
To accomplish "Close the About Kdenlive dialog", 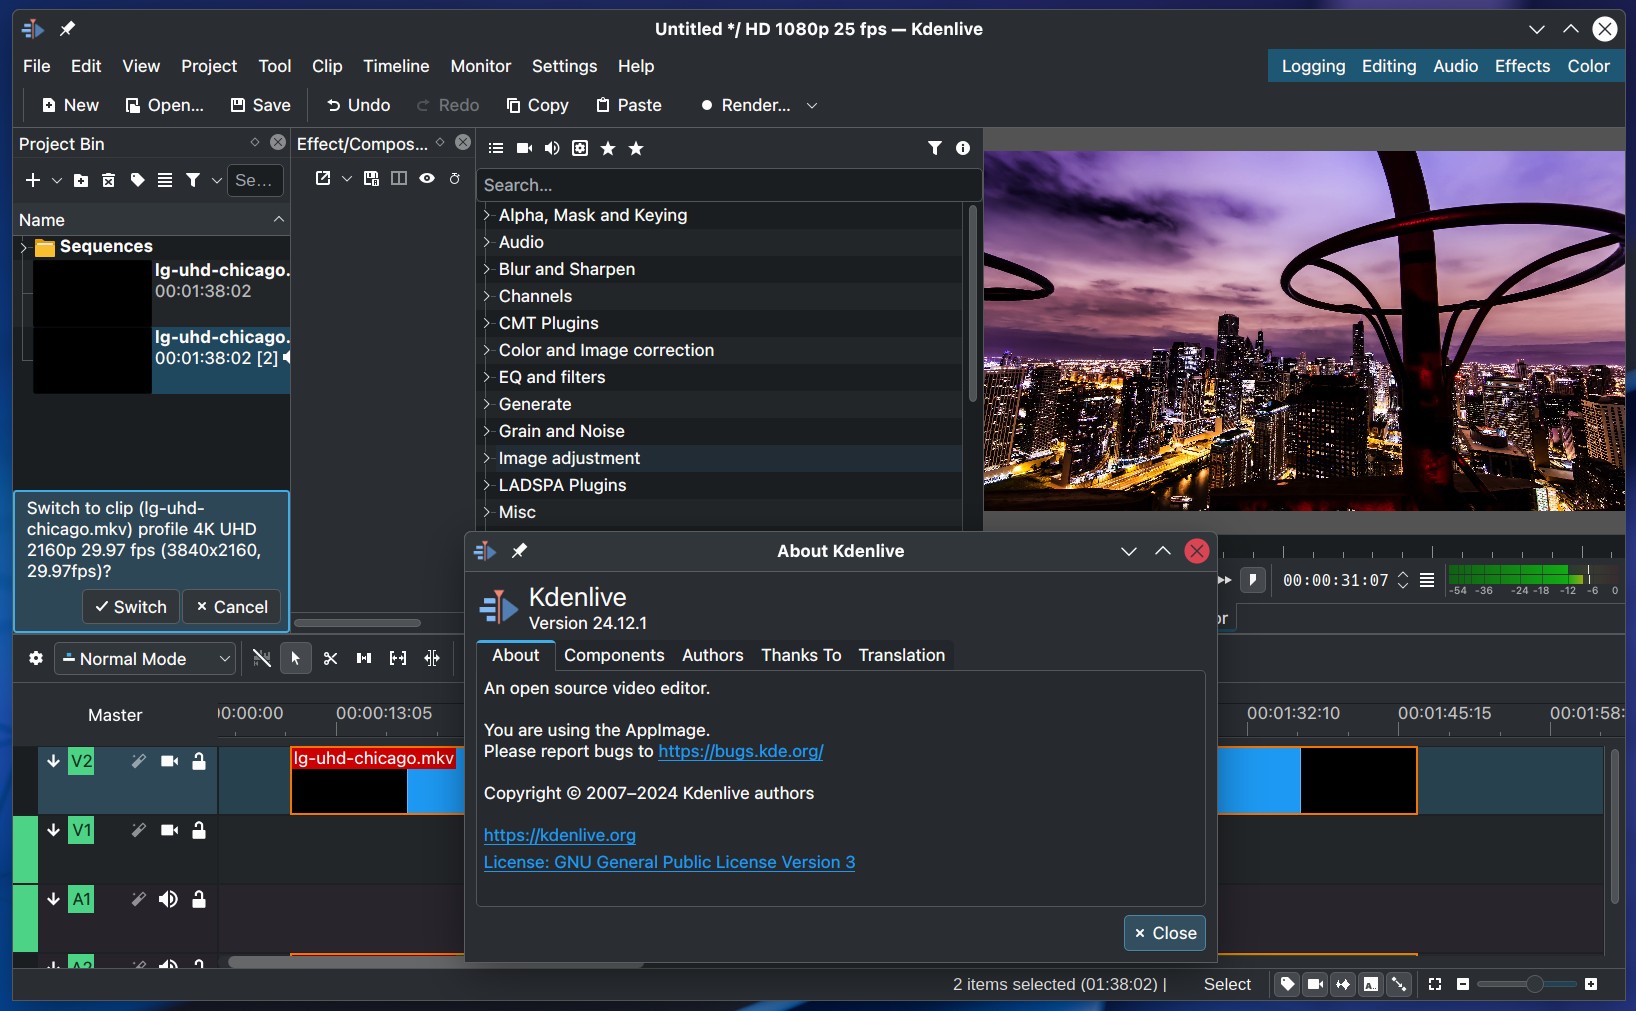I will click(1165, 933).
